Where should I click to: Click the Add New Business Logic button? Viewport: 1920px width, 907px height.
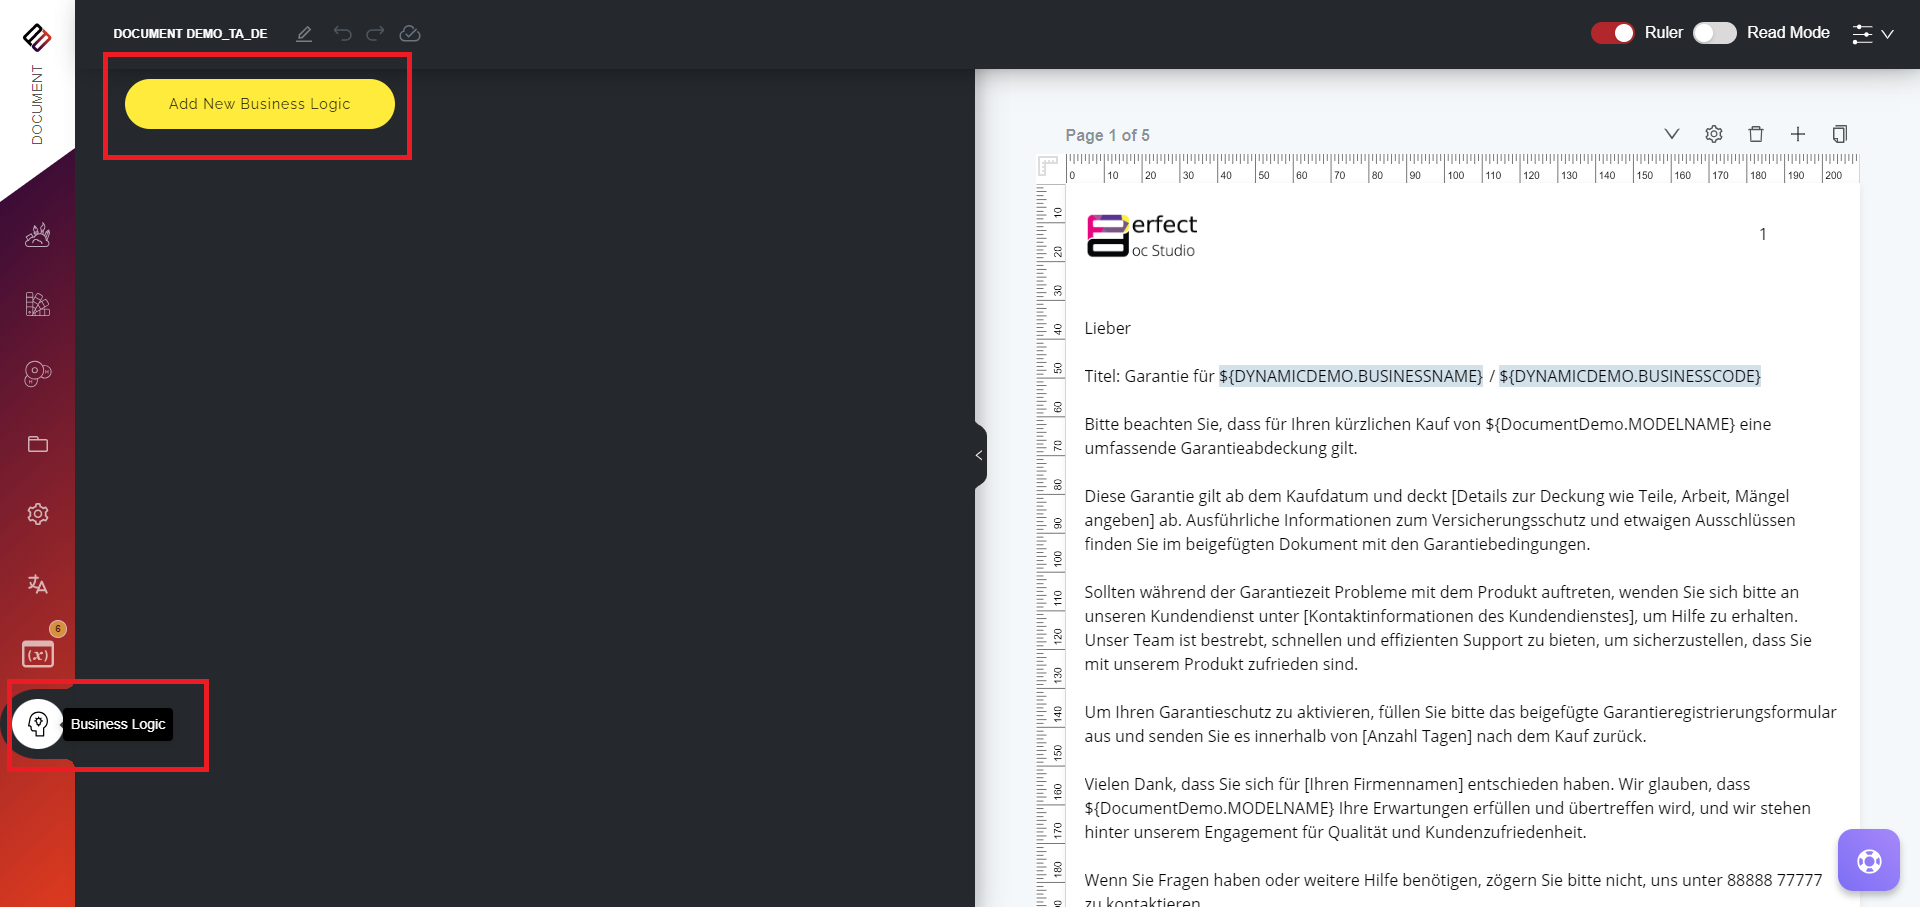tap(259, 103)
